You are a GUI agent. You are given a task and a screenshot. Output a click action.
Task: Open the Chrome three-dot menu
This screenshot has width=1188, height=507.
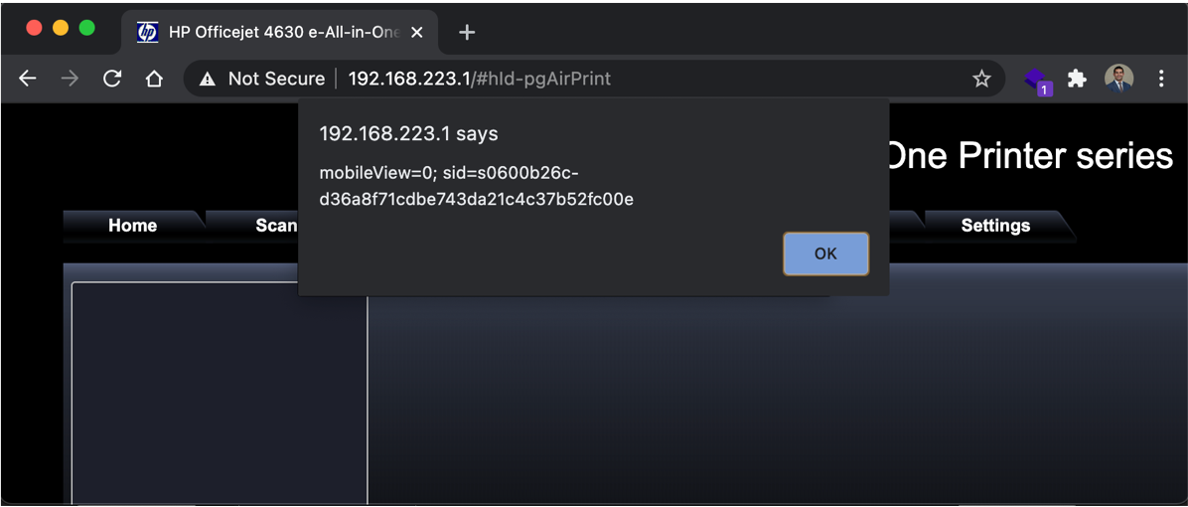pos(1161,79)
